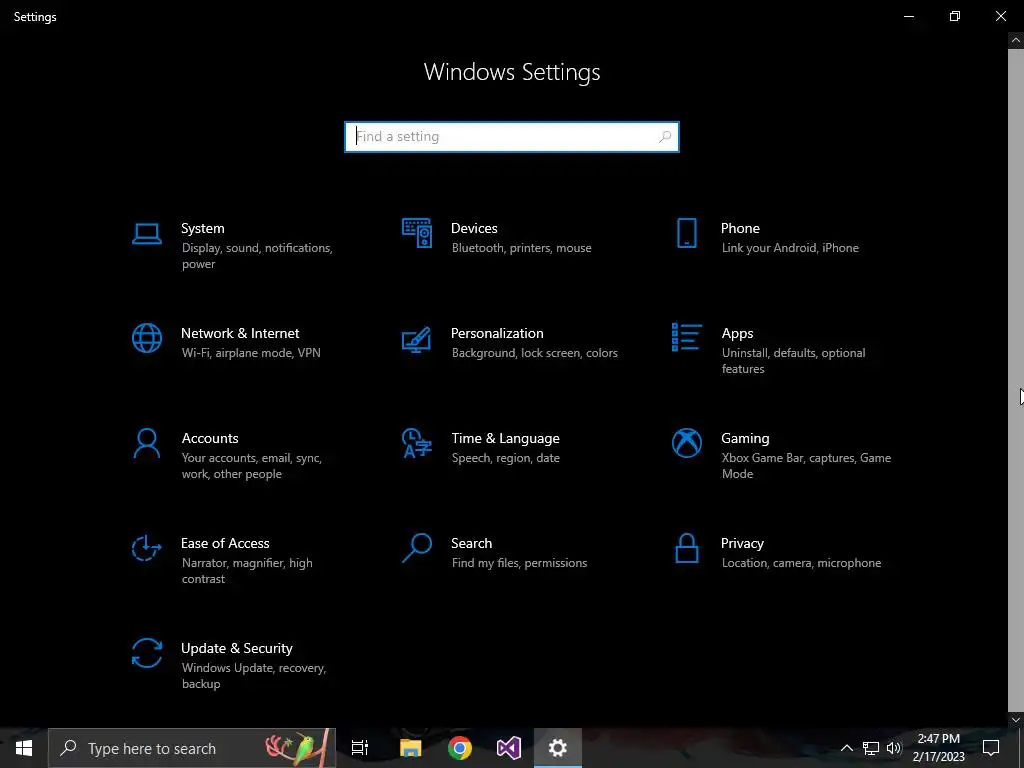Viewport: 1024px width, 768px height.
Task: Click the Privacy heading text
Action: click(x=742, y=544)
